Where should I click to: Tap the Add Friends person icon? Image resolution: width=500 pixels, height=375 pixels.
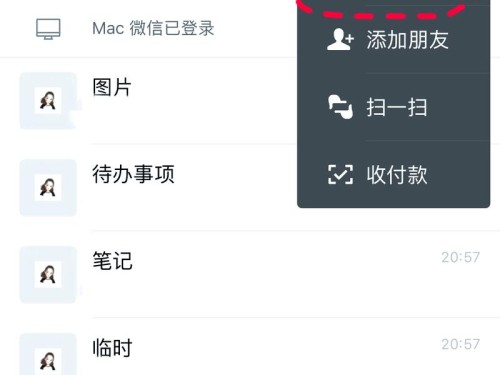coord(340,40)
